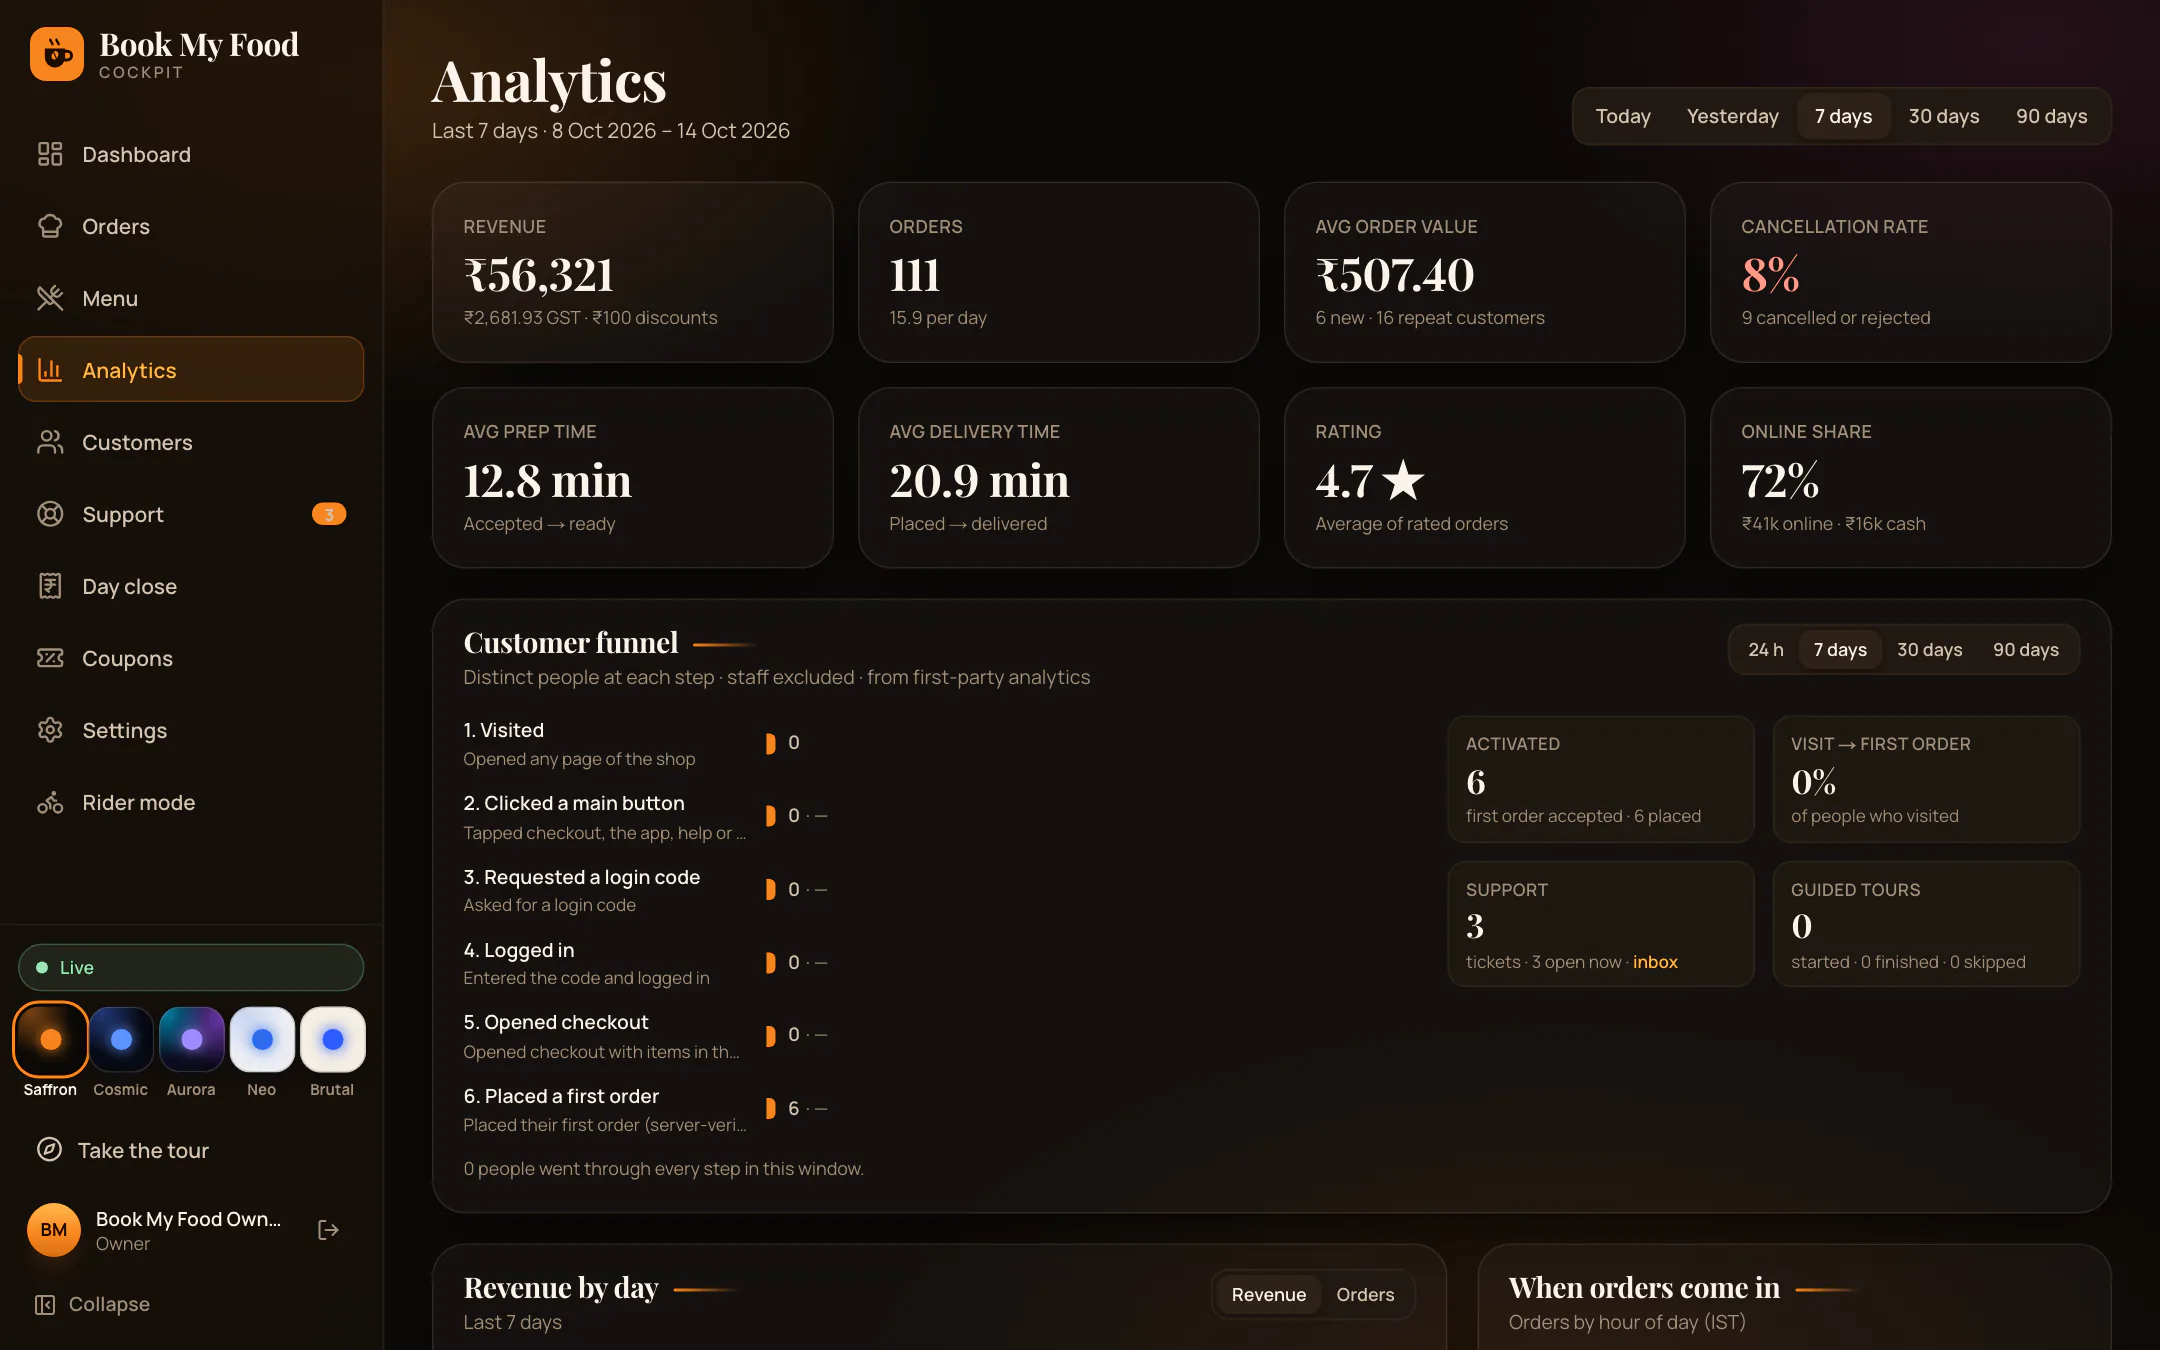Screen dimensions: 2160x1350
Task: Switch the date range to Yesterday
Action: [1732, 116]
